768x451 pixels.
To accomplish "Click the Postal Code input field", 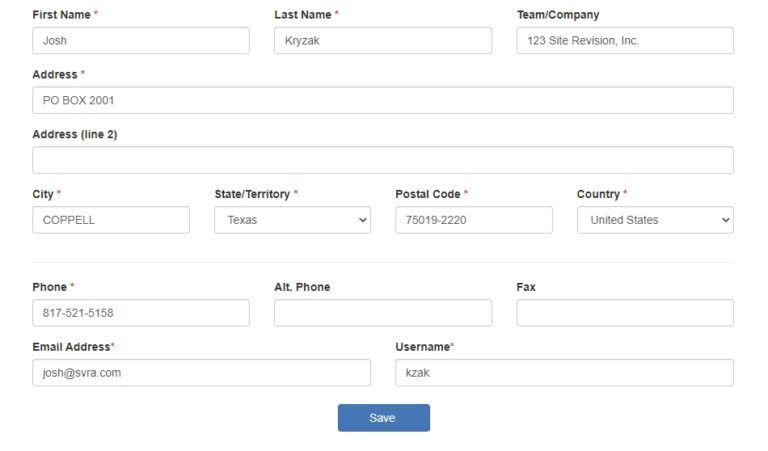I will pyautogui.click(x=474, y=220).
